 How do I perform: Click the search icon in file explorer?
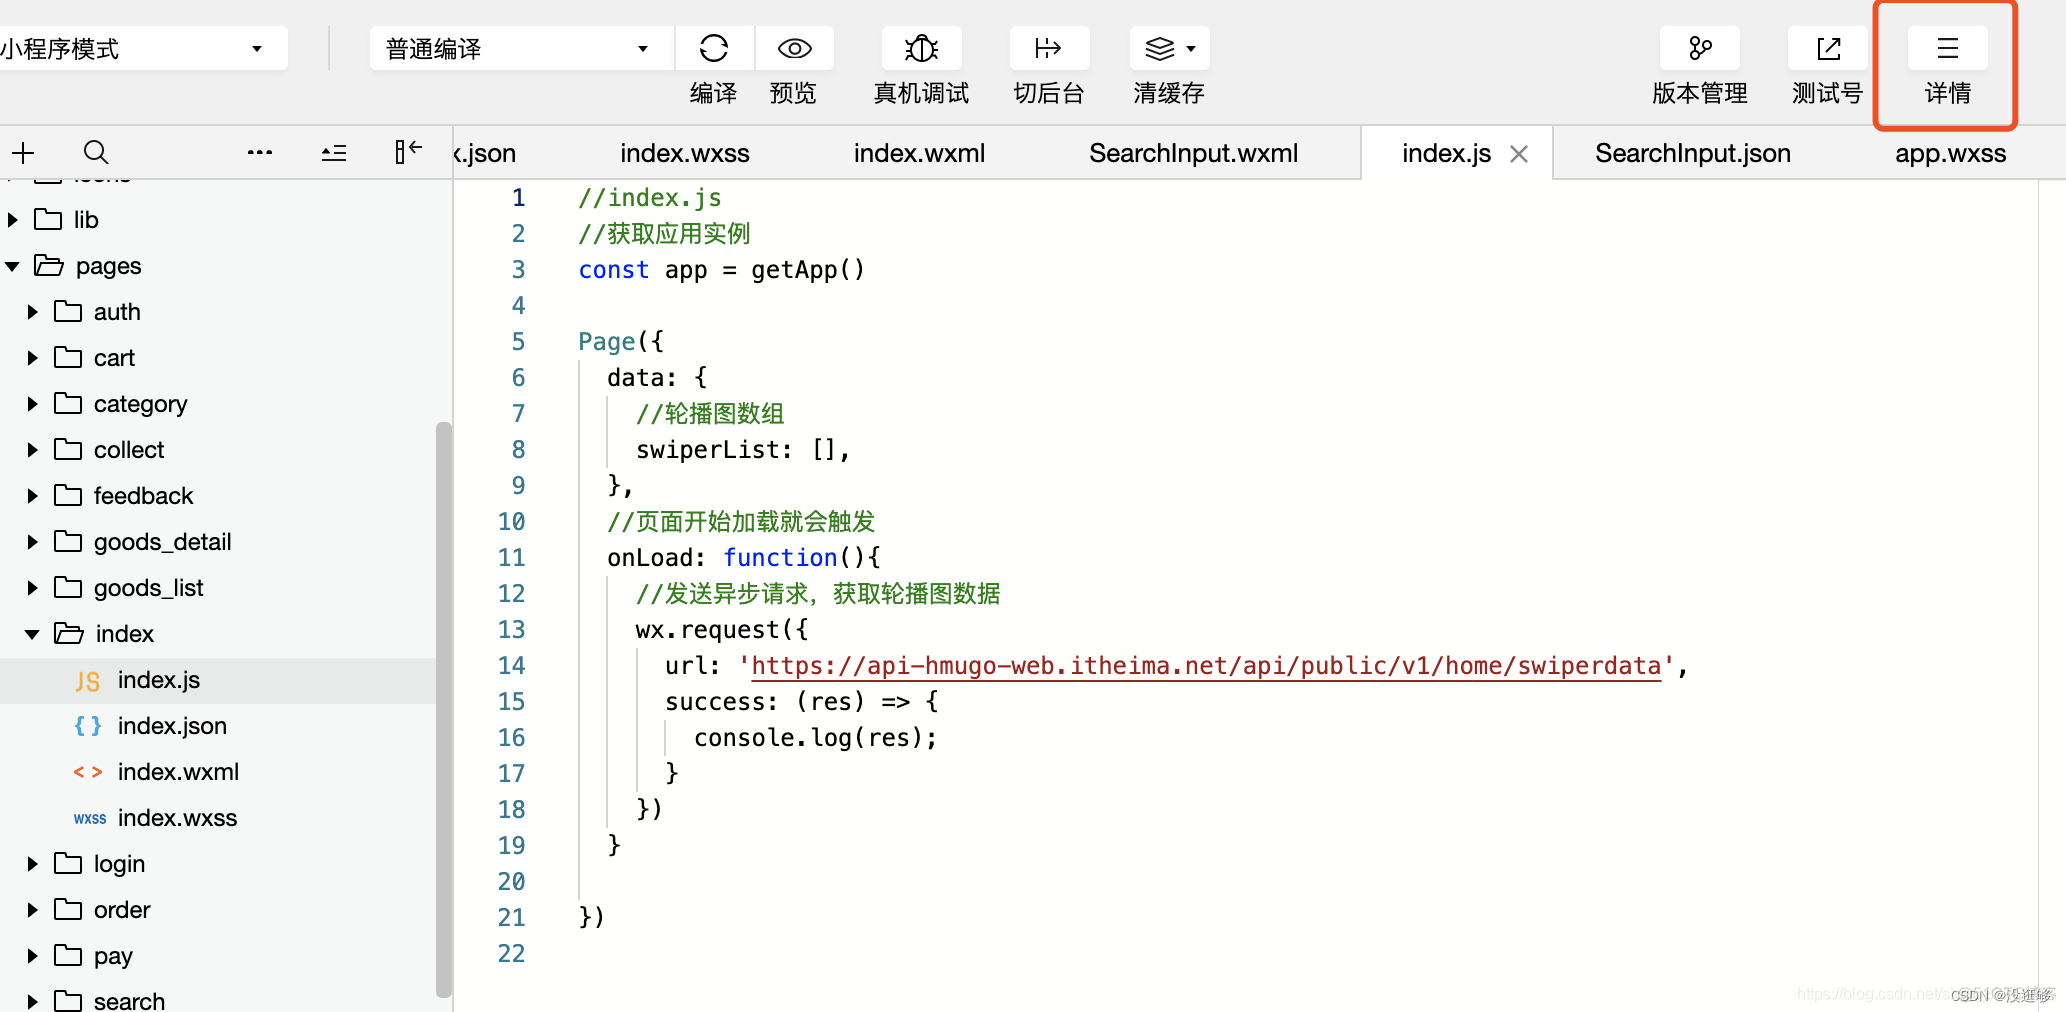click(x=96, y=152)
